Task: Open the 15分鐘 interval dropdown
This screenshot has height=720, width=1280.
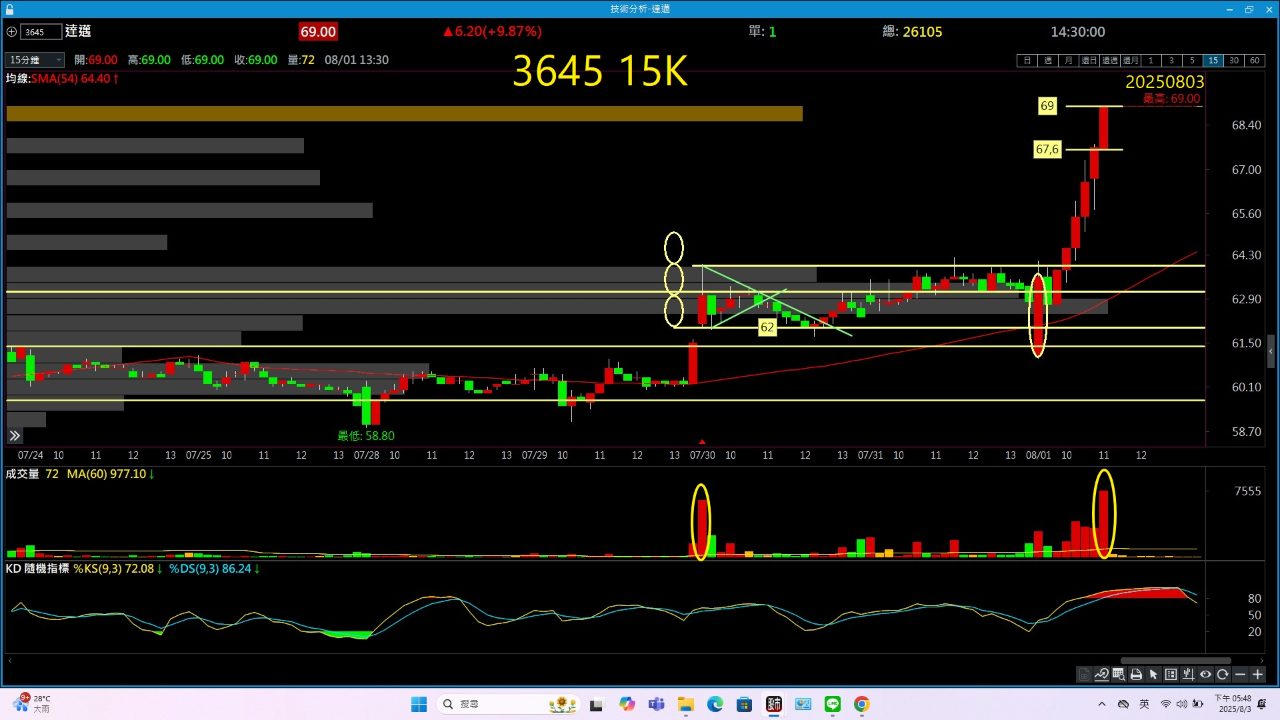Action: pyautogui.click(x=35, y=60)
